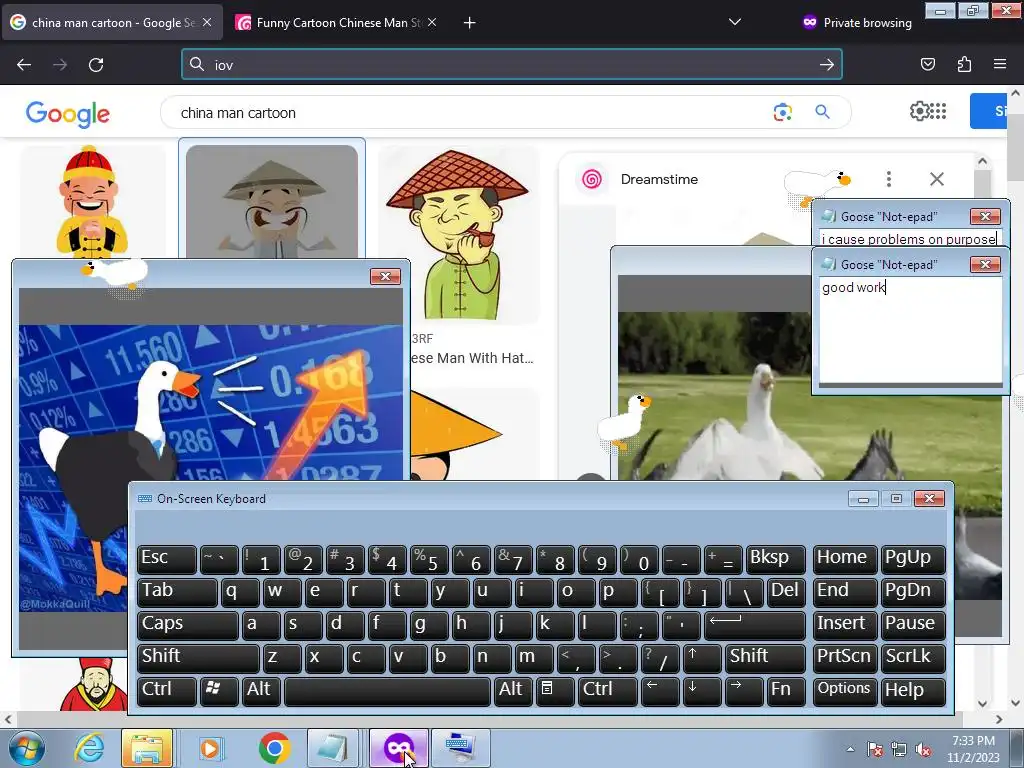Toggle the Caps key on On-Screen Keyboard
Screen dimensions: 1024x768
(x=187, y=624)
